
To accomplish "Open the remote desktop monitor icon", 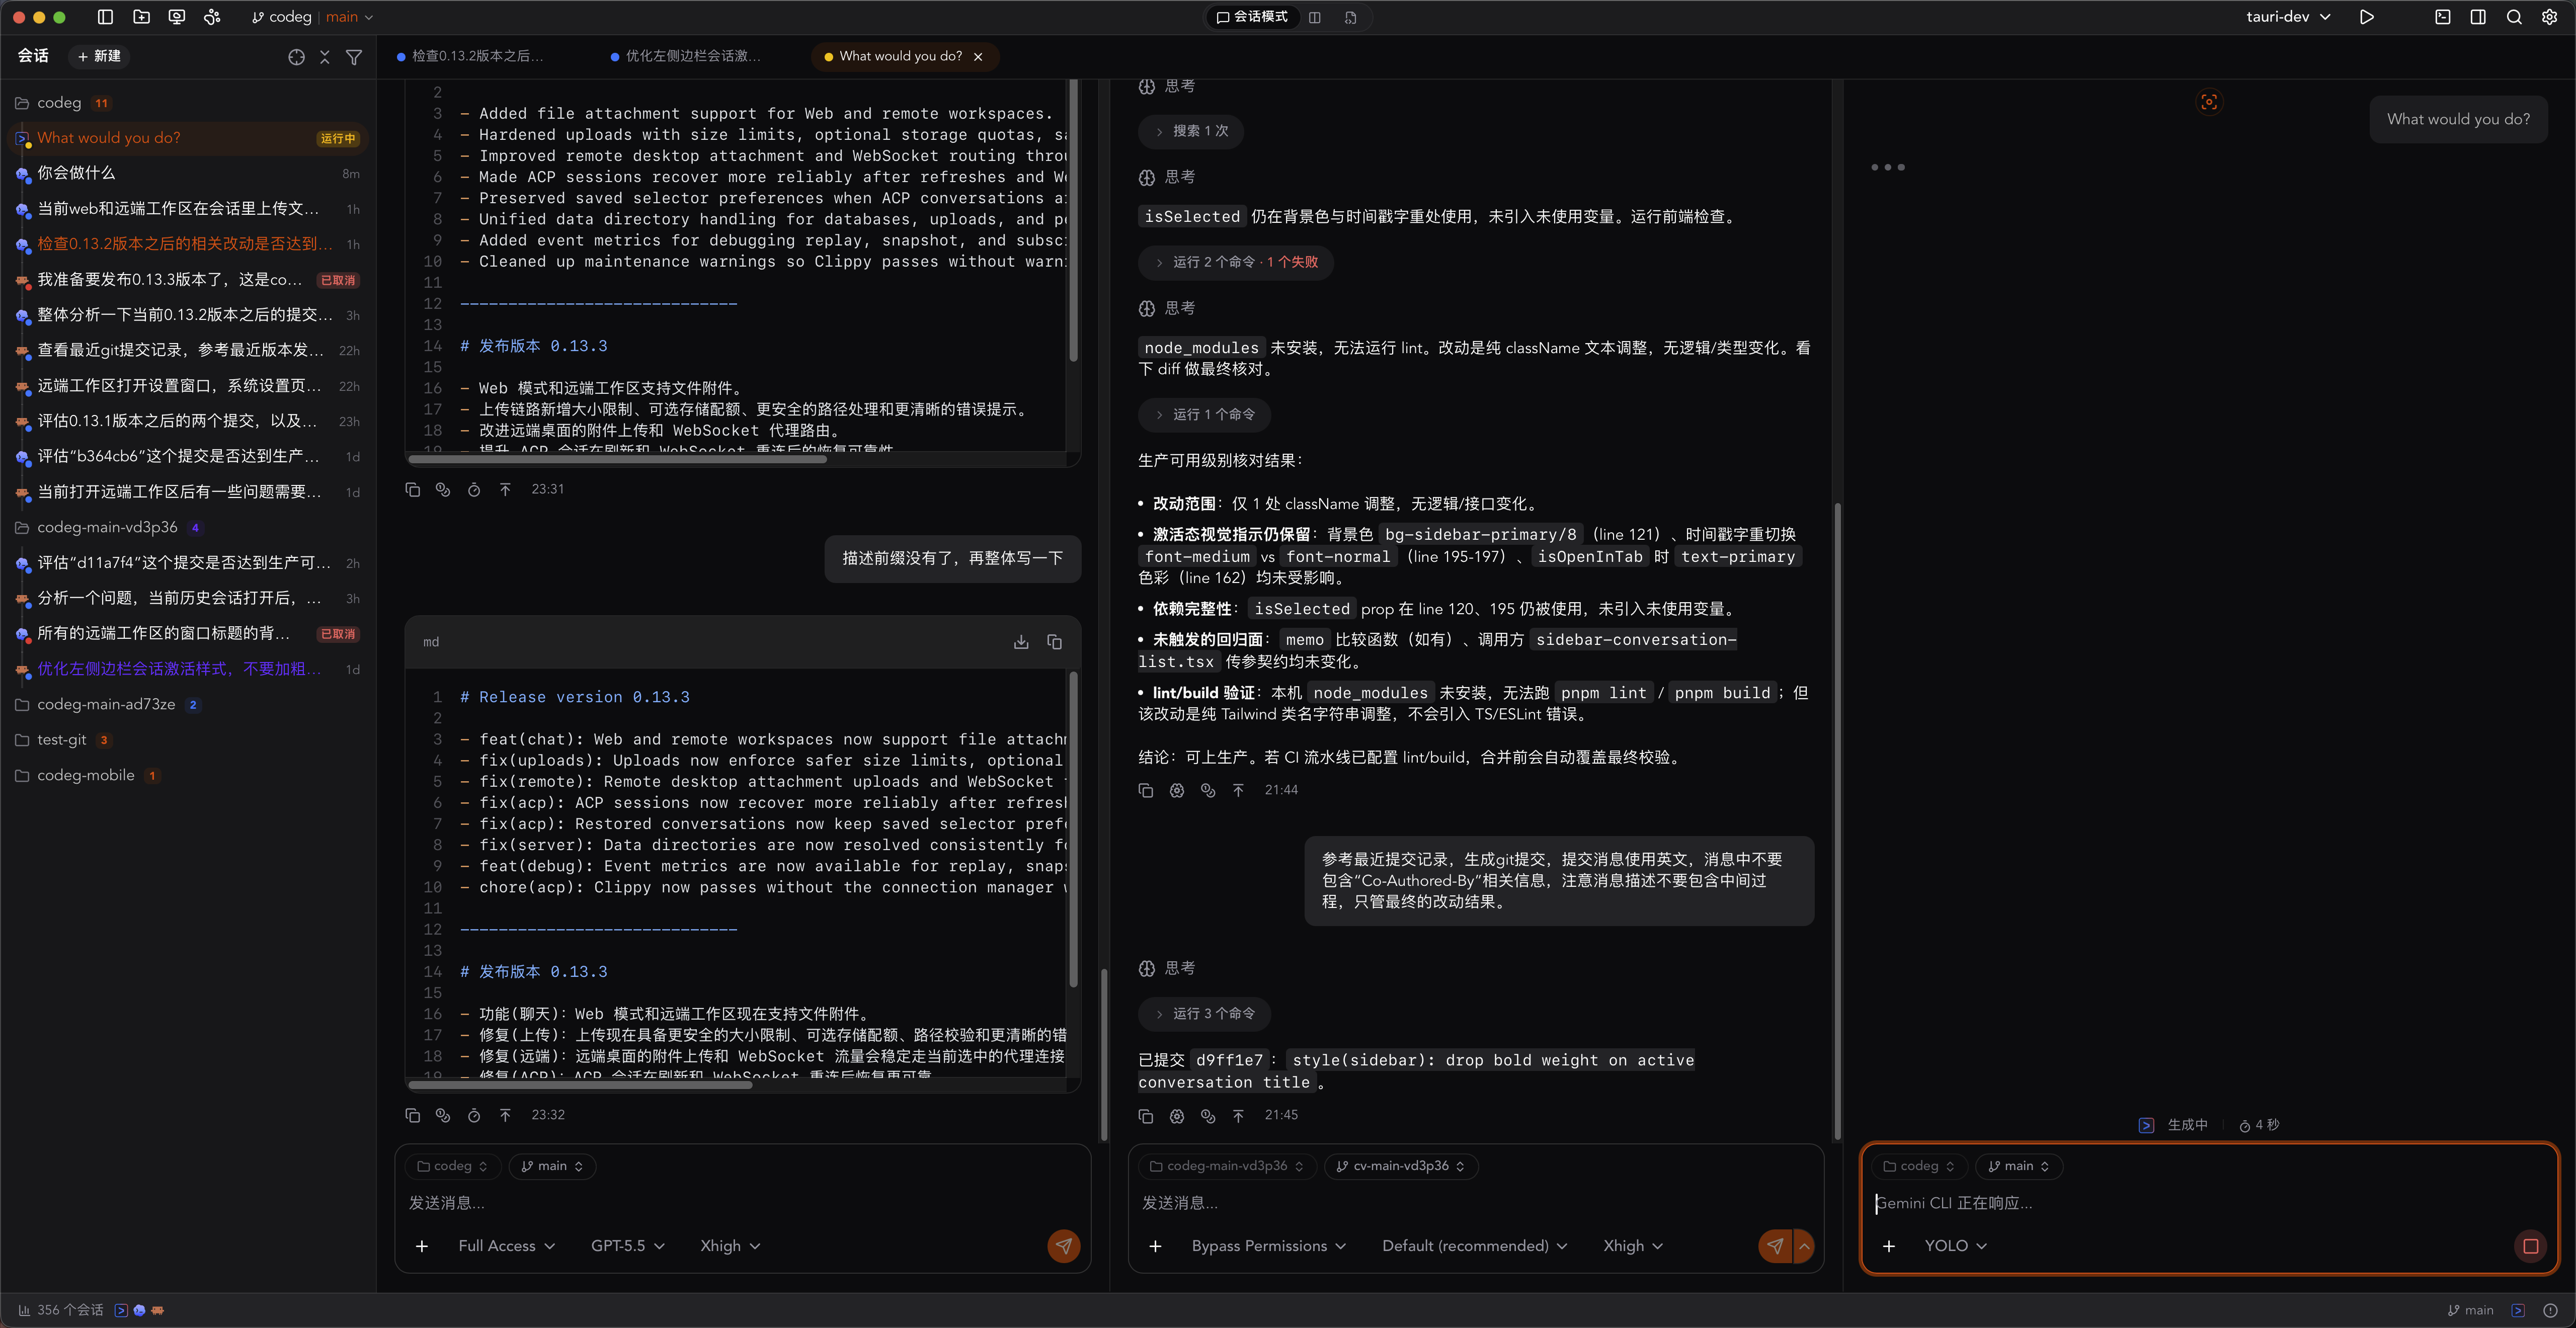I will tap(177, 17).
